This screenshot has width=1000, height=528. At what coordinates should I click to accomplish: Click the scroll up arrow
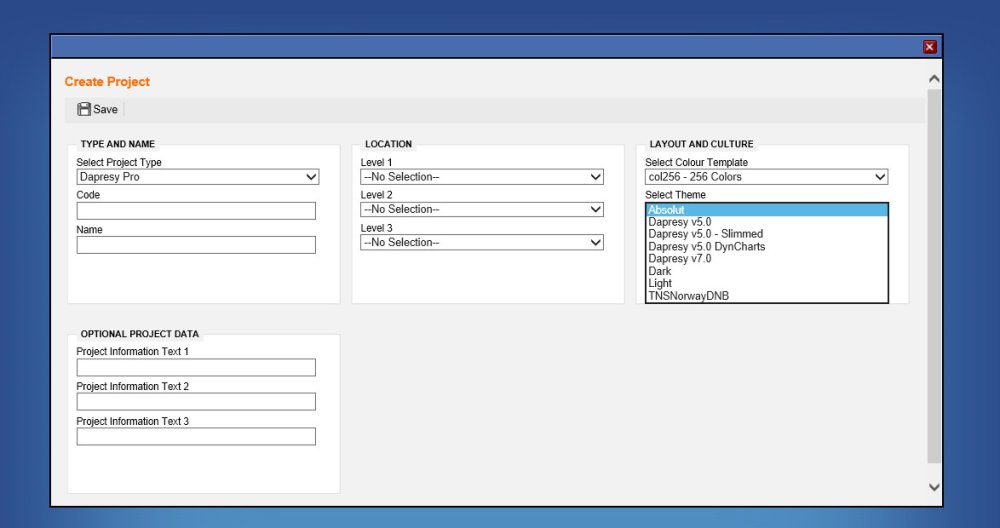tap(934, 79)
